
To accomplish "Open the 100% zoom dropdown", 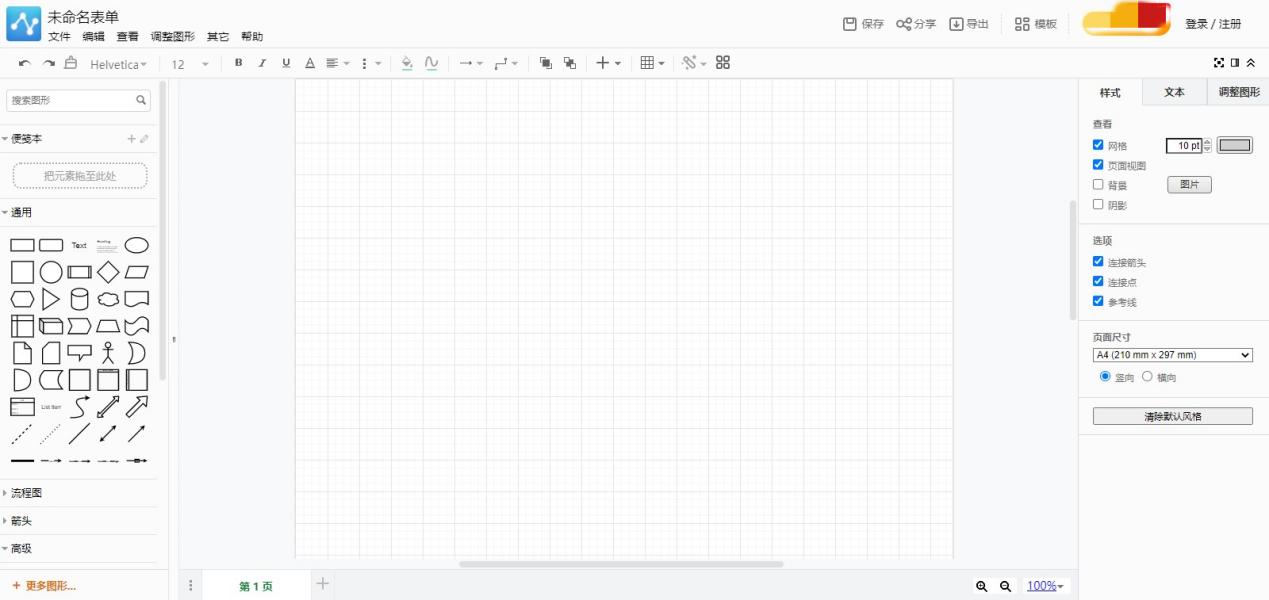I will 1044,587.
